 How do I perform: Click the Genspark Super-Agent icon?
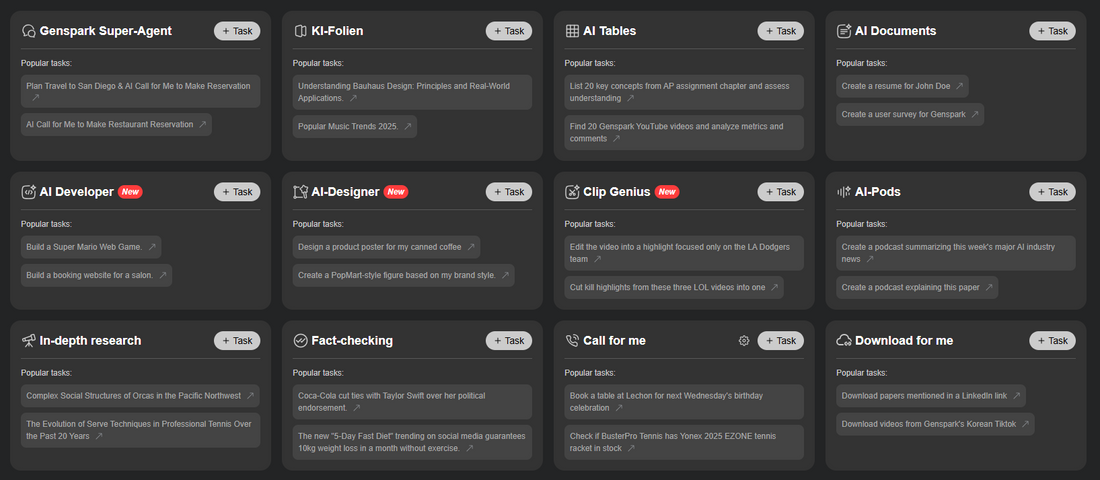click(x=29, y=31)
